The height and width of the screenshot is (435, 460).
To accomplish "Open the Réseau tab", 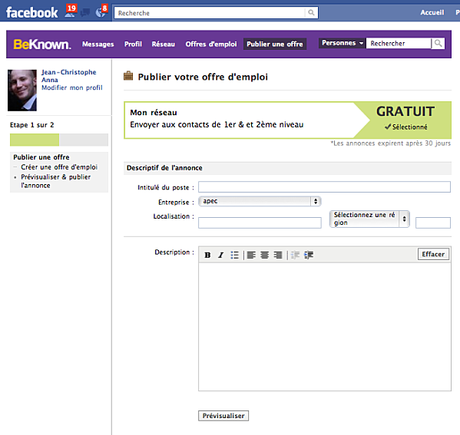I will (x=163, y=44).
